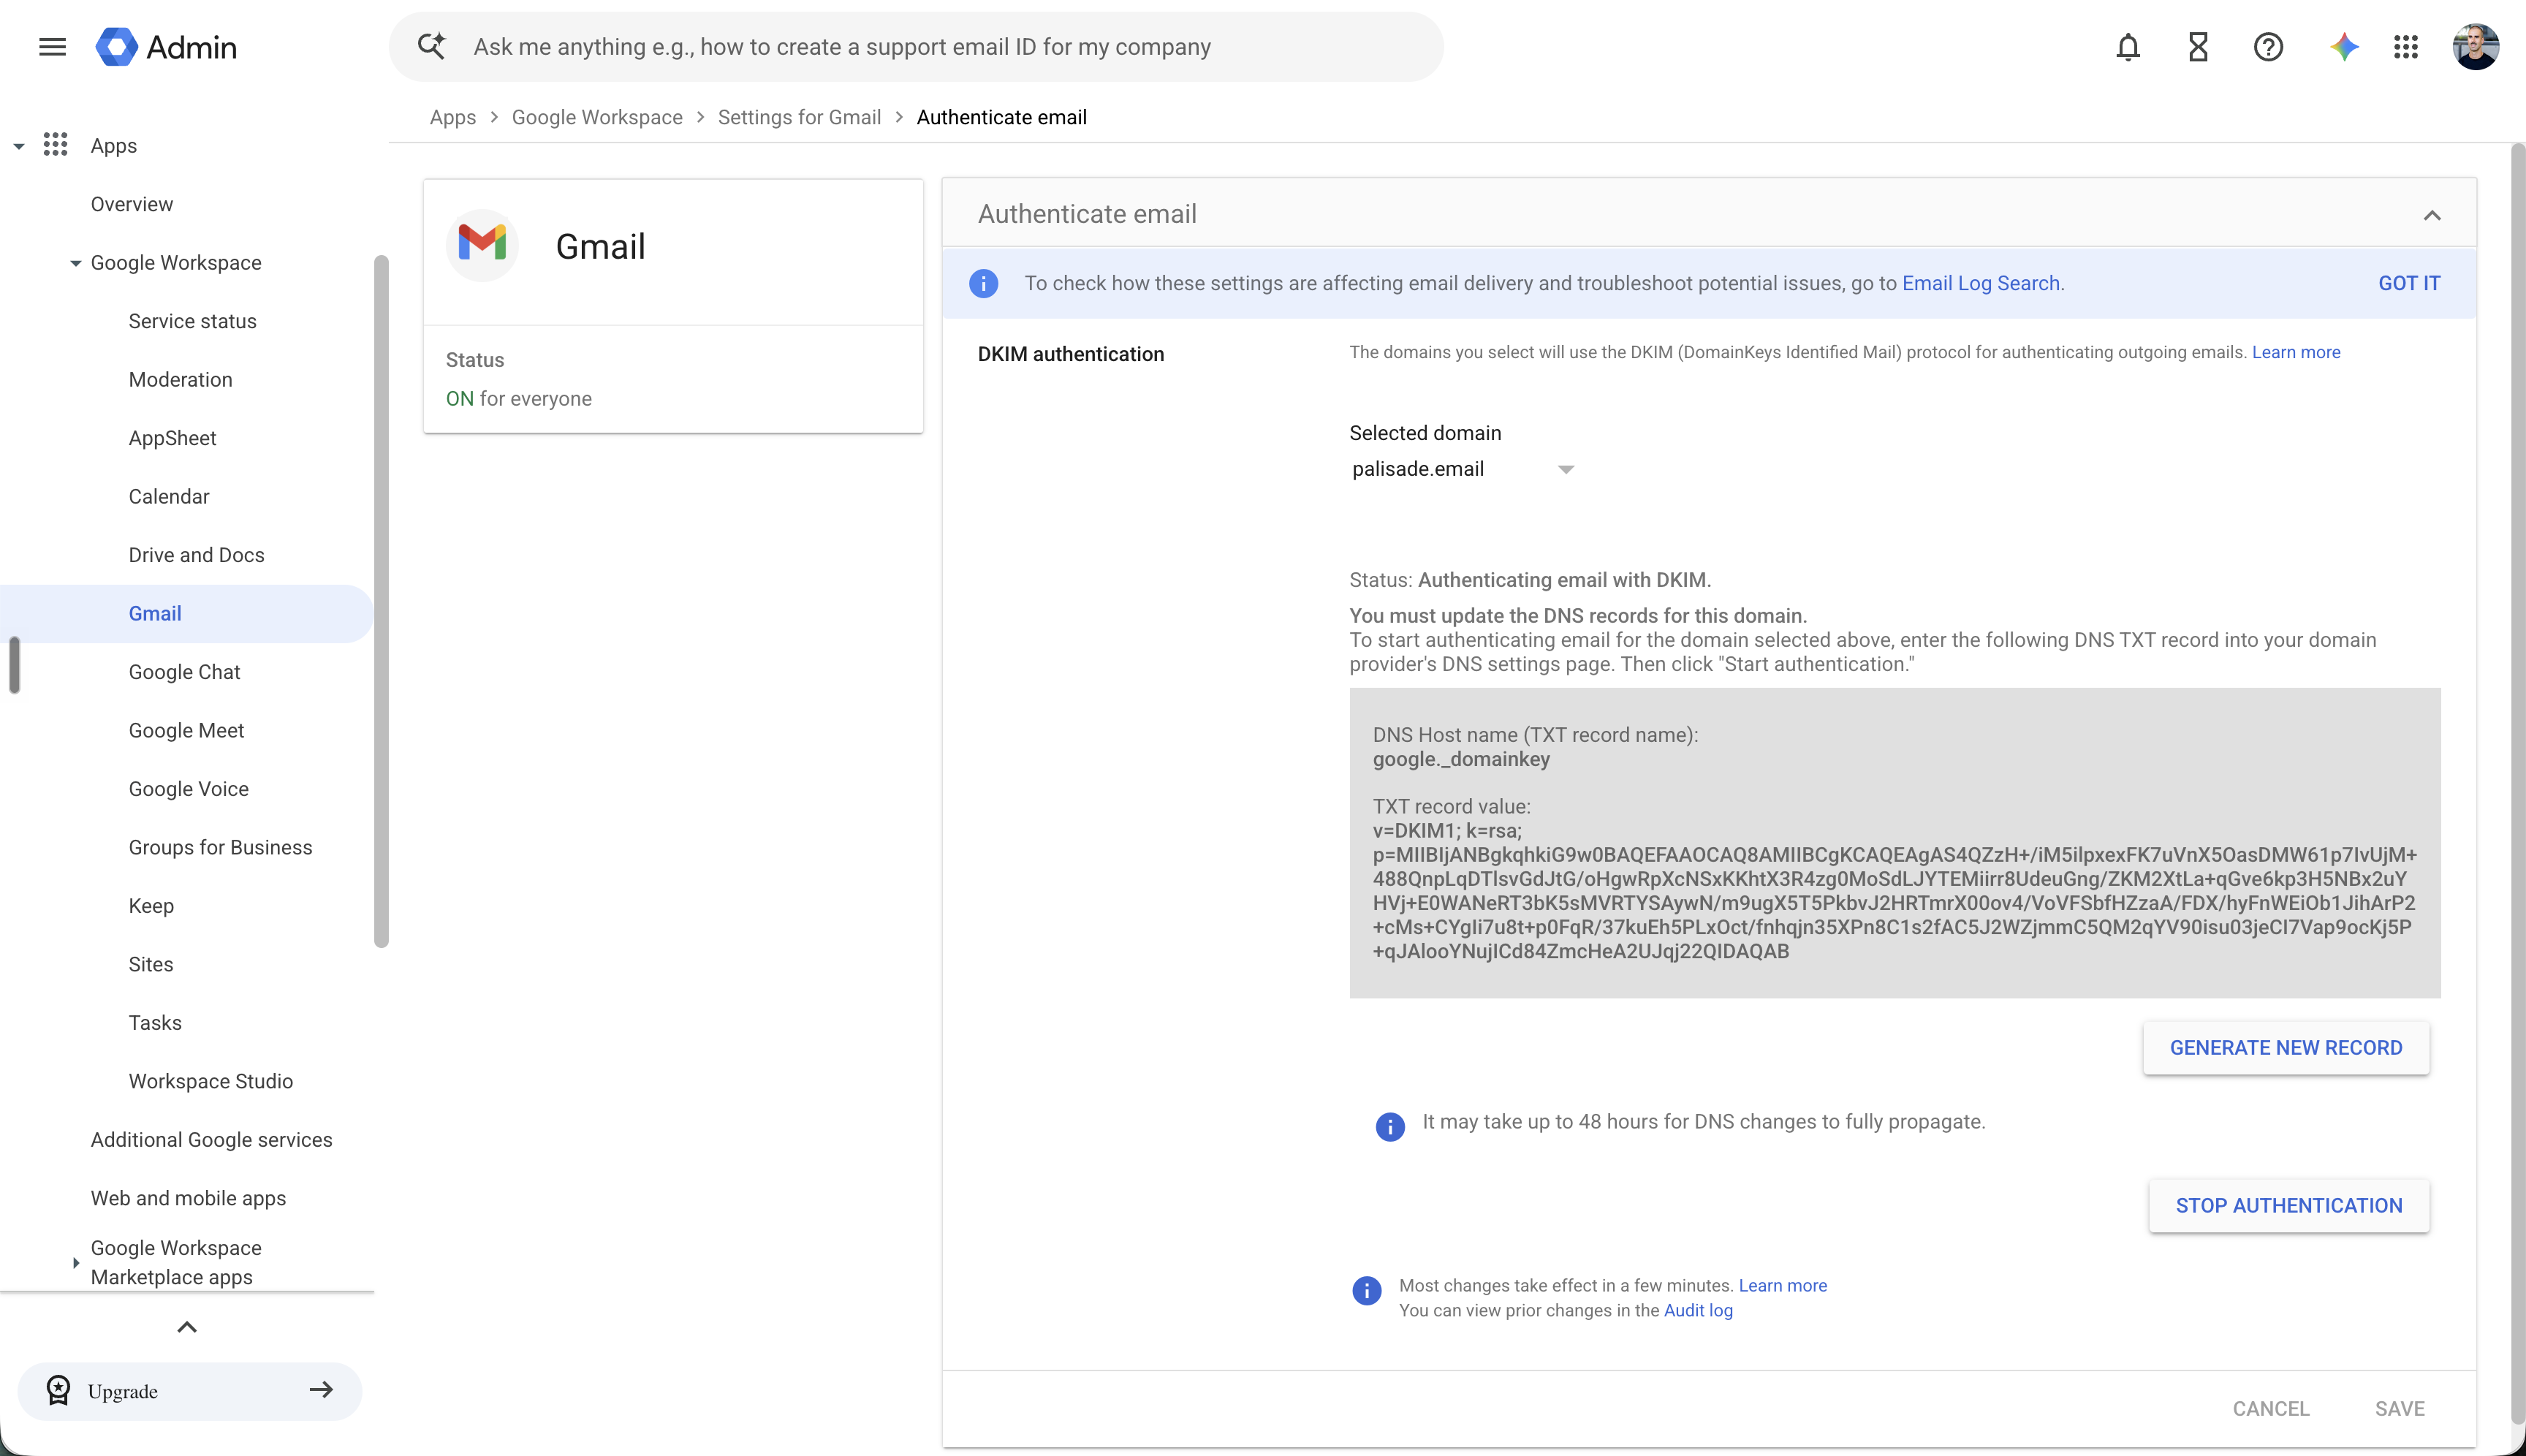Click the search input field
This screenshot has height=1456, width=2526.
click(915, 47)
